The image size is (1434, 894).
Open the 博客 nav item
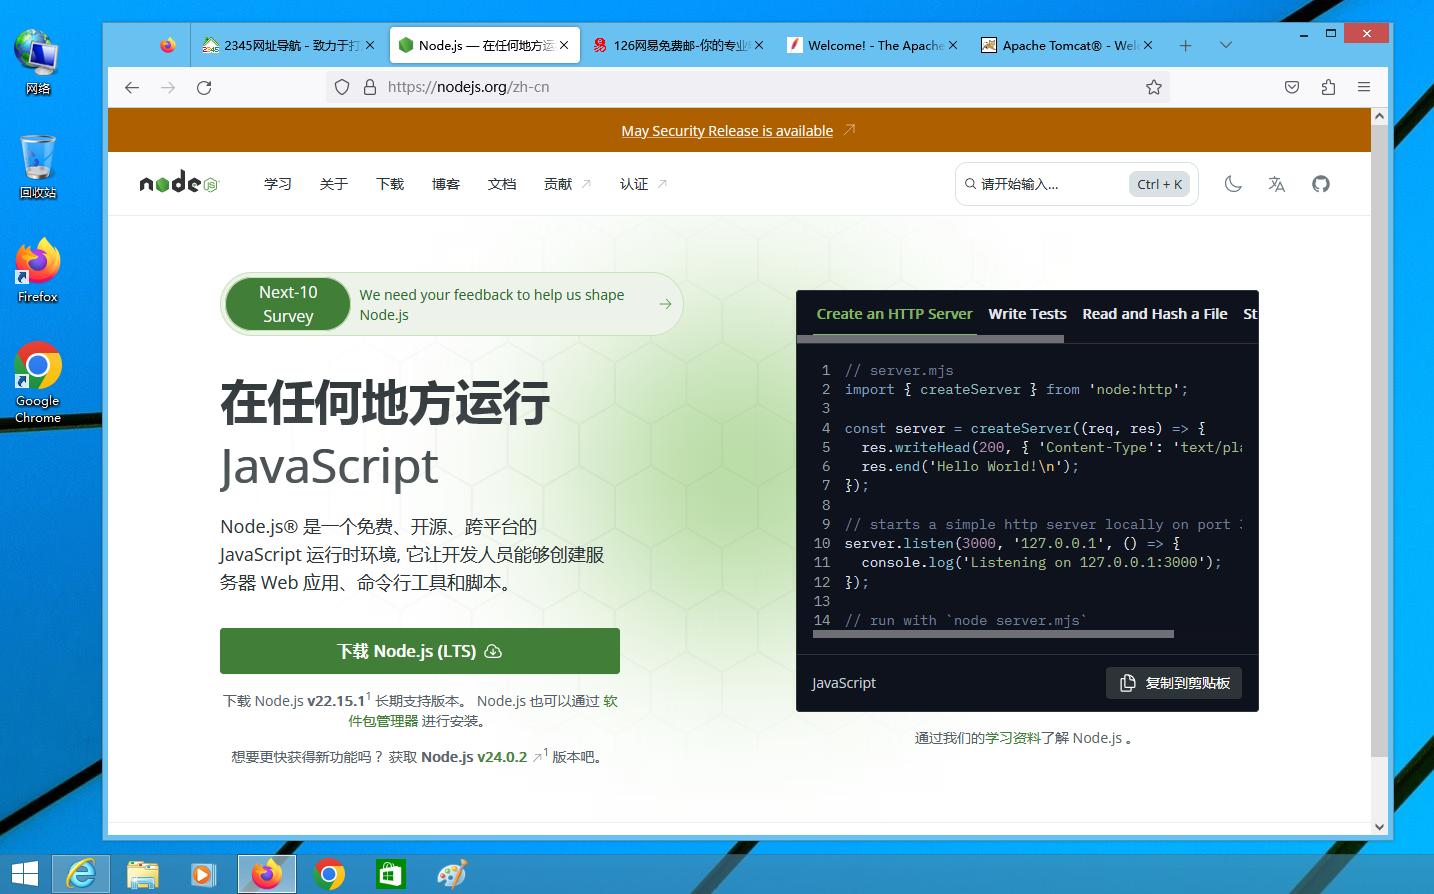446,184
